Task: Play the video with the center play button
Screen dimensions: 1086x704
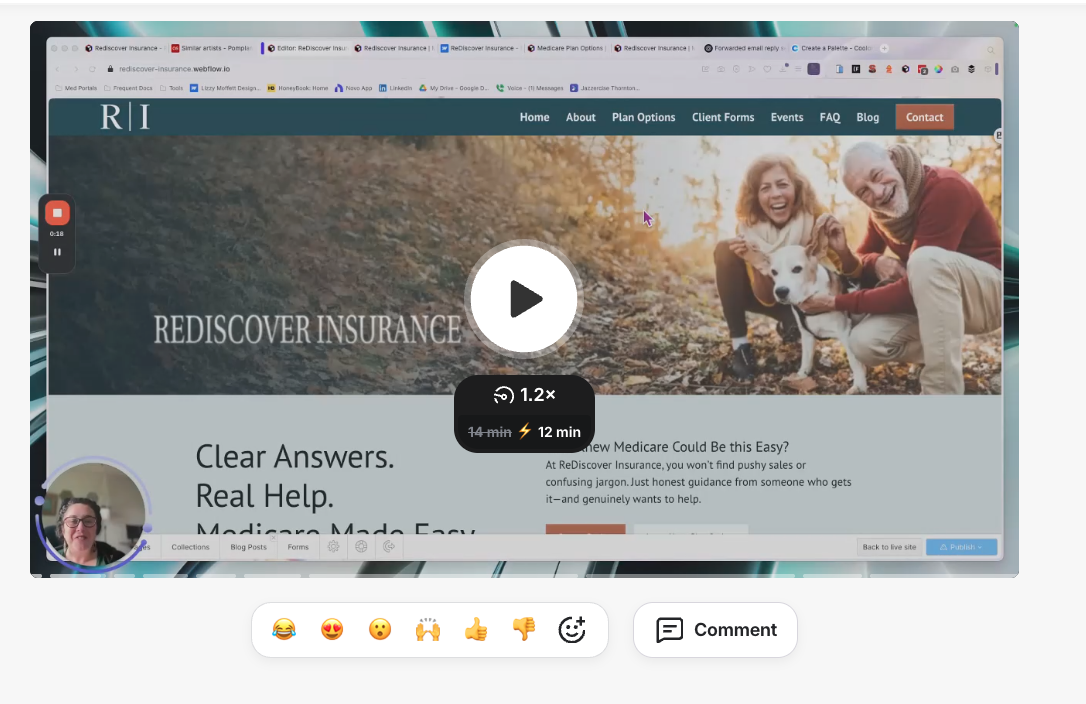Action: (524, 299)
